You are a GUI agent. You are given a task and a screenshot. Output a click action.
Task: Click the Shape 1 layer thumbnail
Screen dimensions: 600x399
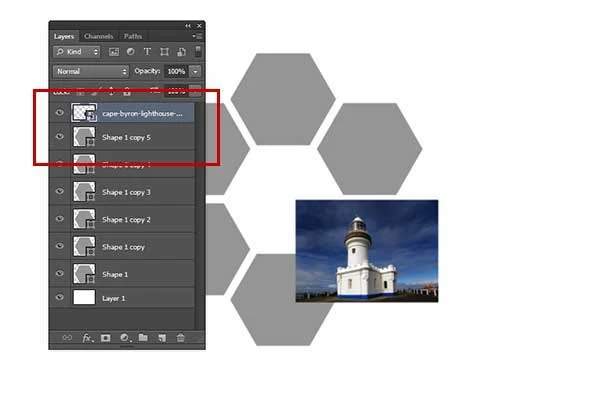point(84,274)
